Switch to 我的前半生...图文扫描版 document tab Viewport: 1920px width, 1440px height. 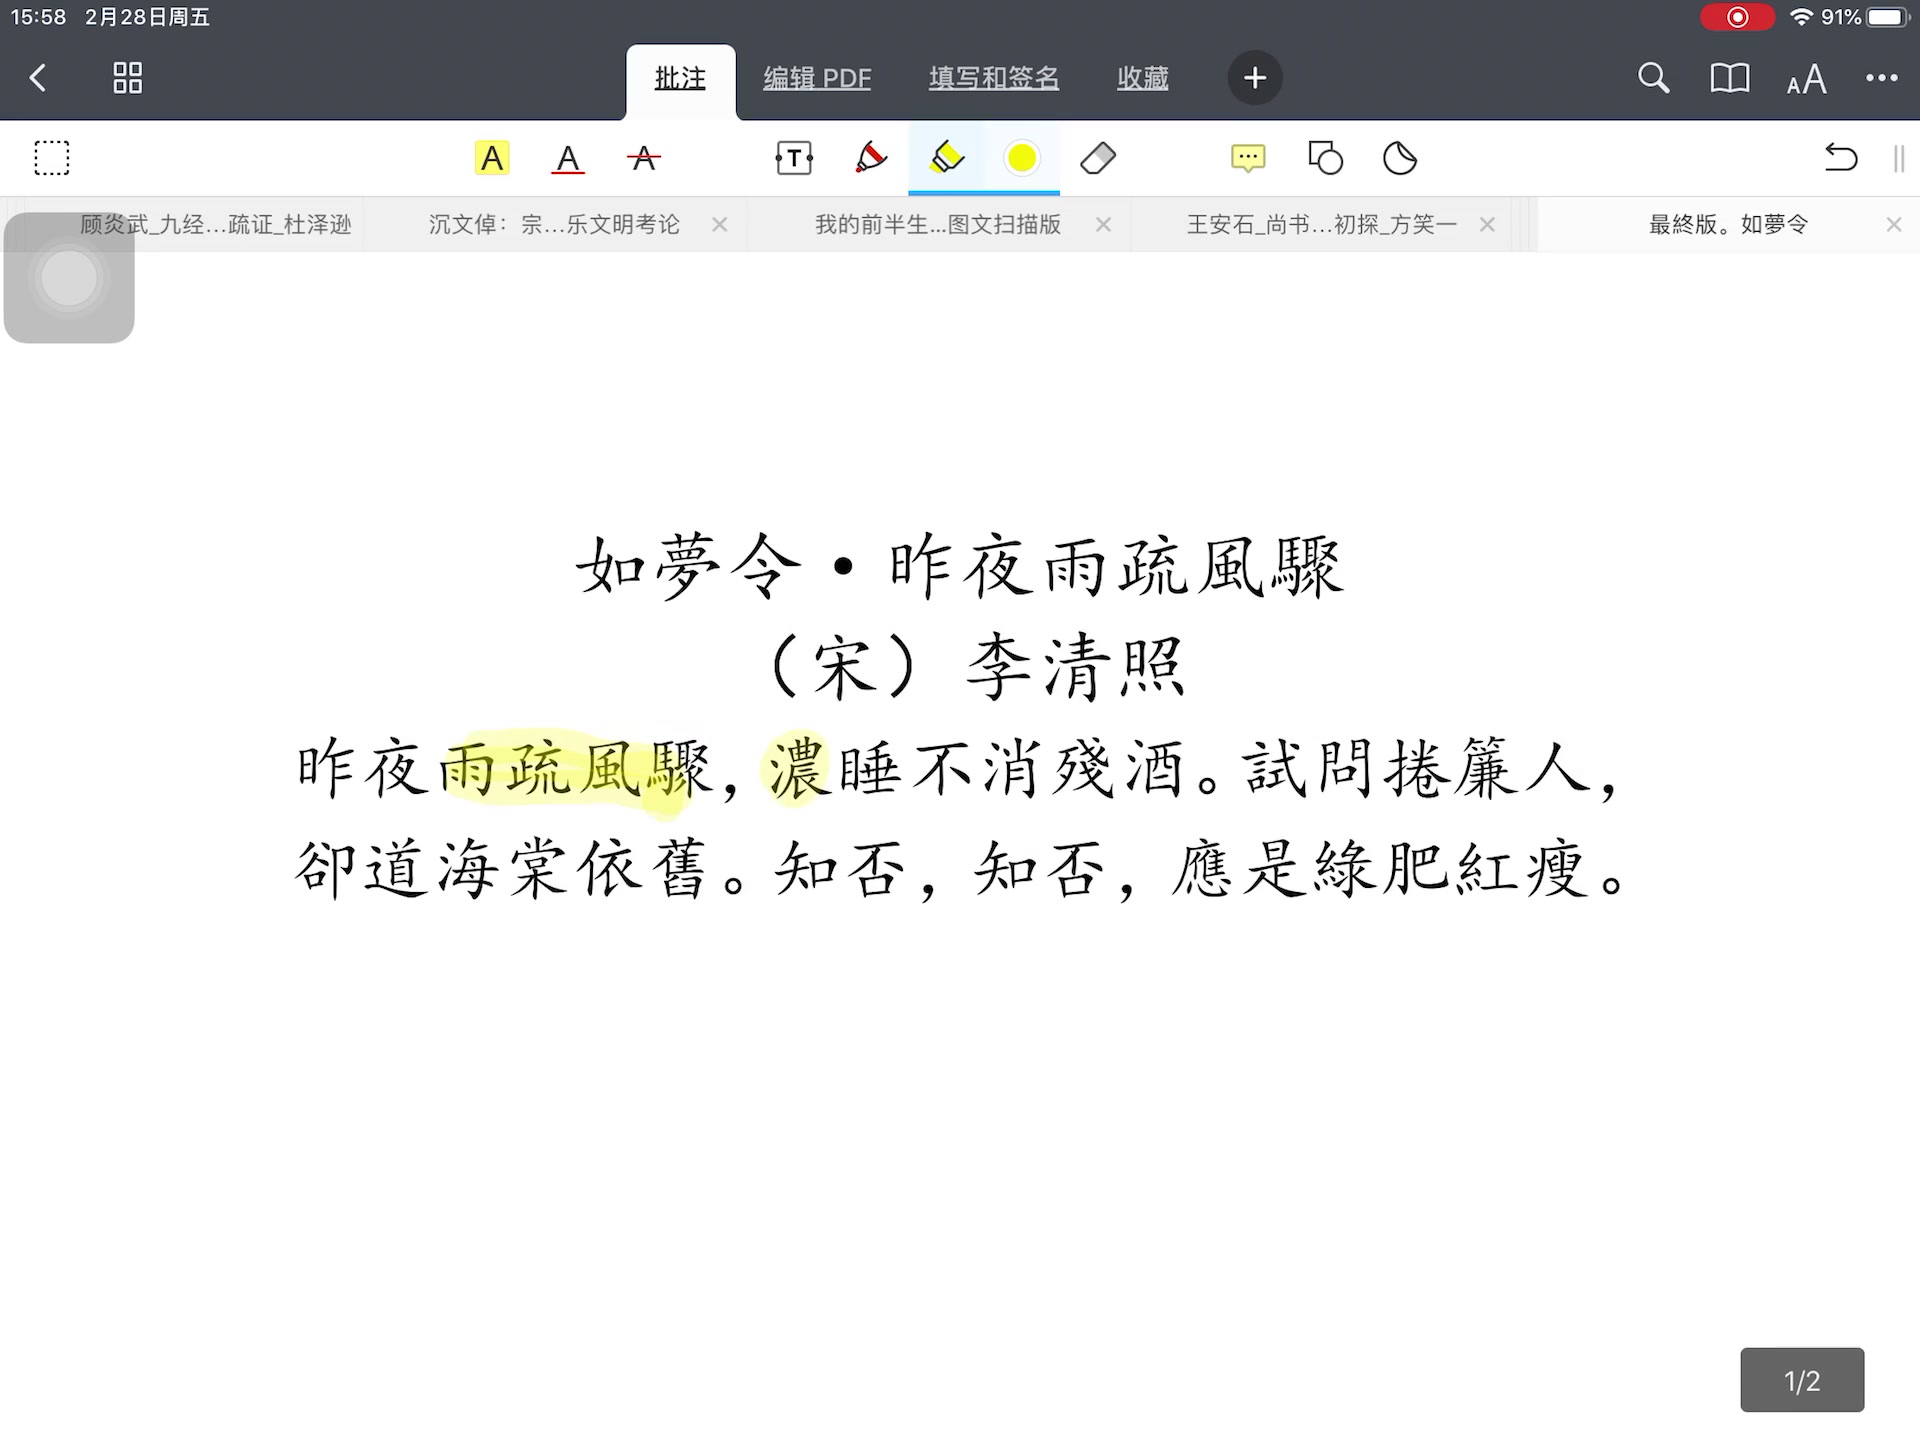[x=938, y=224]
